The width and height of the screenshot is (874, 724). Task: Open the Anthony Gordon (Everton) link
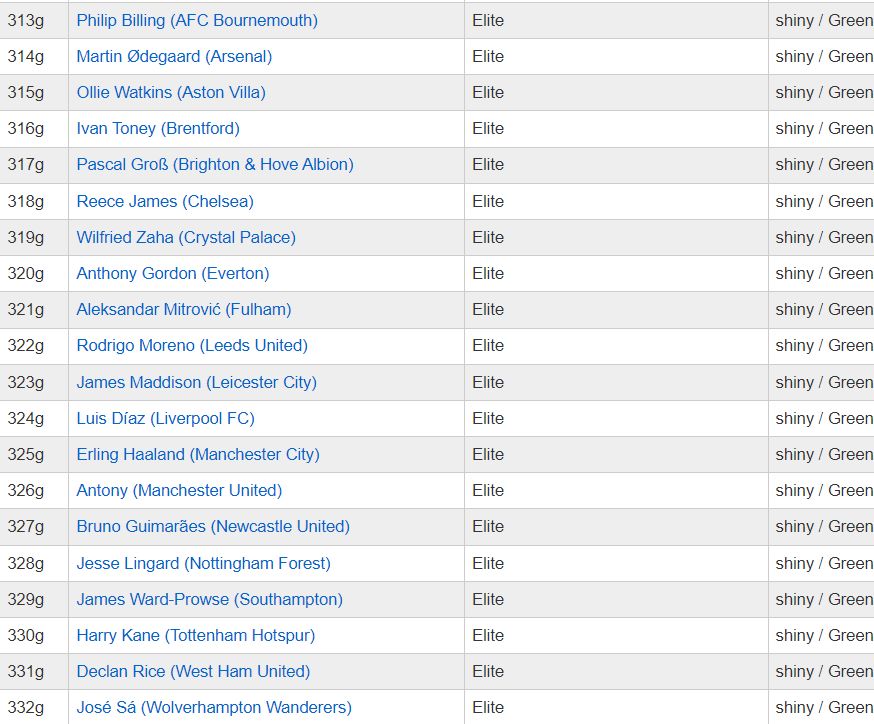click(x=173, y=274)
